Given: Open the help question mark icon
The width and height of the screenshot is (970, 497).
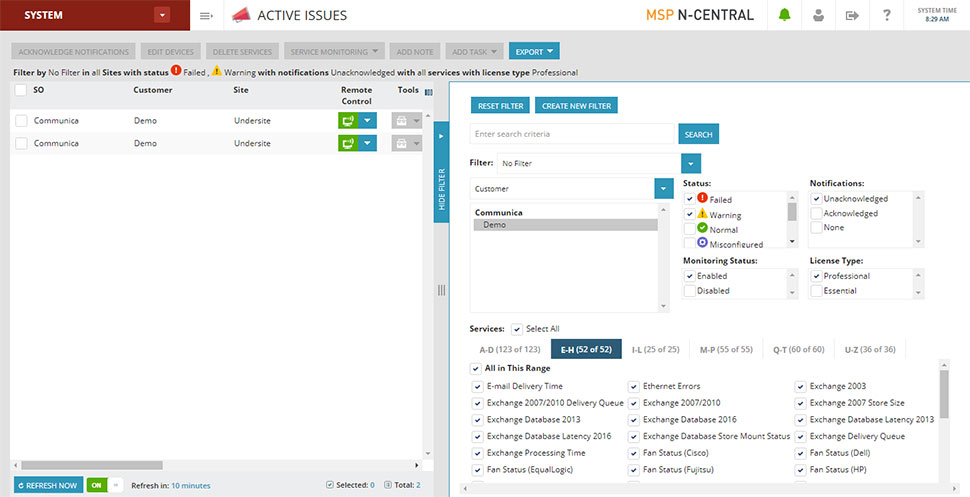Looking at the screenshot, I should point(886,15).
